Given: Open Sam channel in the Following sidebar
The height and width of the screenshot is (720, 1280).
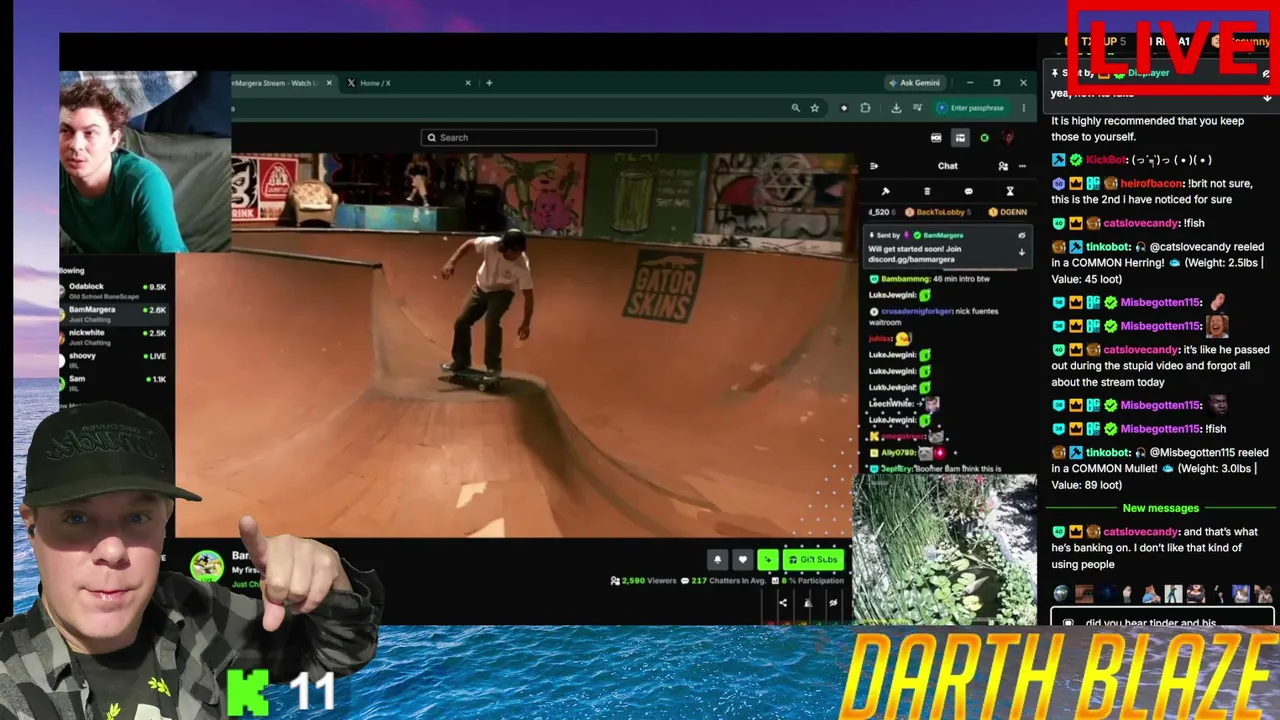Looking at the screenshot, I should (112, 383).
